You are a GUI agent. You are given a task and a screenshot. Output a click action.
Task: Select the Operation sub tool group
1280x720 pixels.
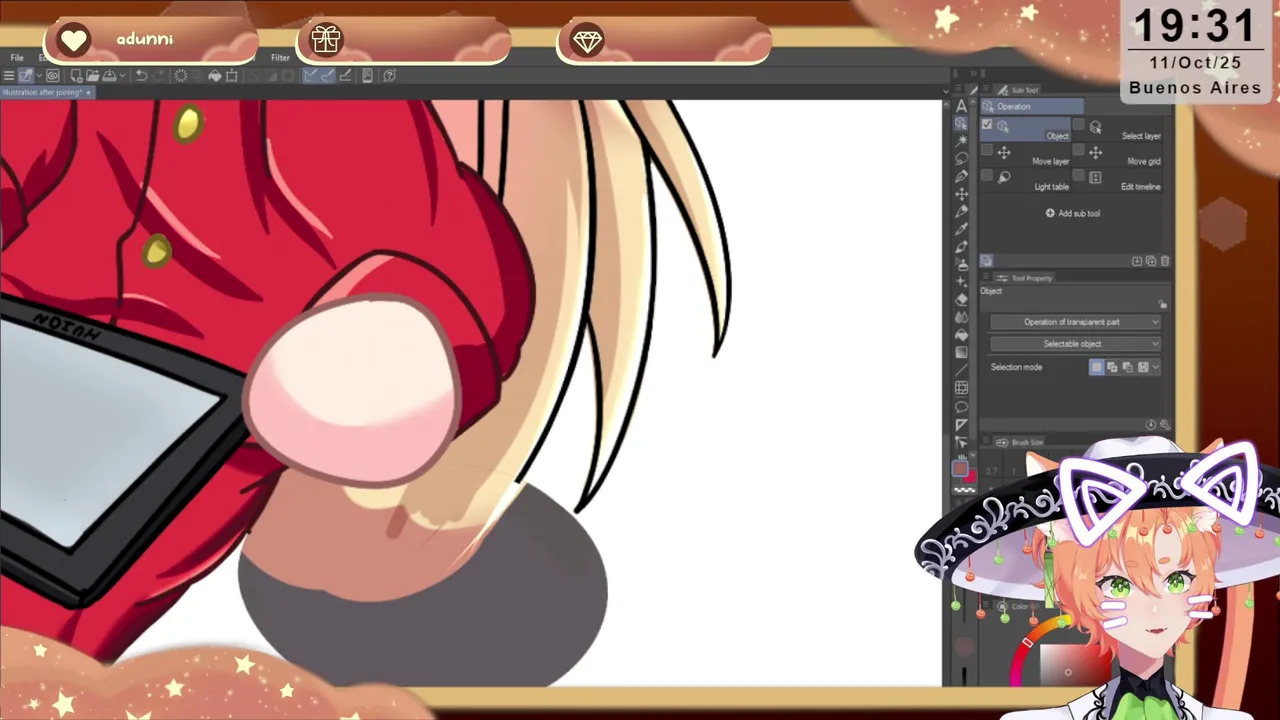click(x=1032, y=106)
